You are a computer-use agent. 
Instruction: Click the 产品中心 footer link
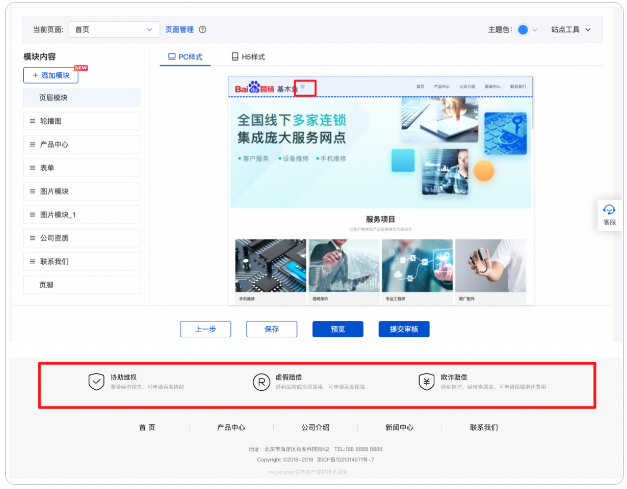[x=231, y=427]
